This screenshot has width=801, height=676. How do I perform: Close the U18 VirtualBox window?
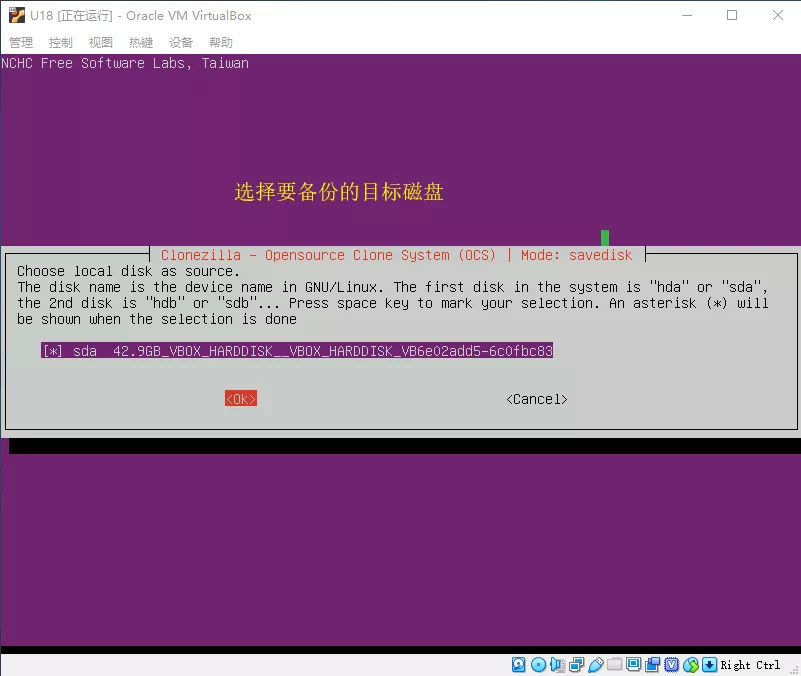pos(778,15)
